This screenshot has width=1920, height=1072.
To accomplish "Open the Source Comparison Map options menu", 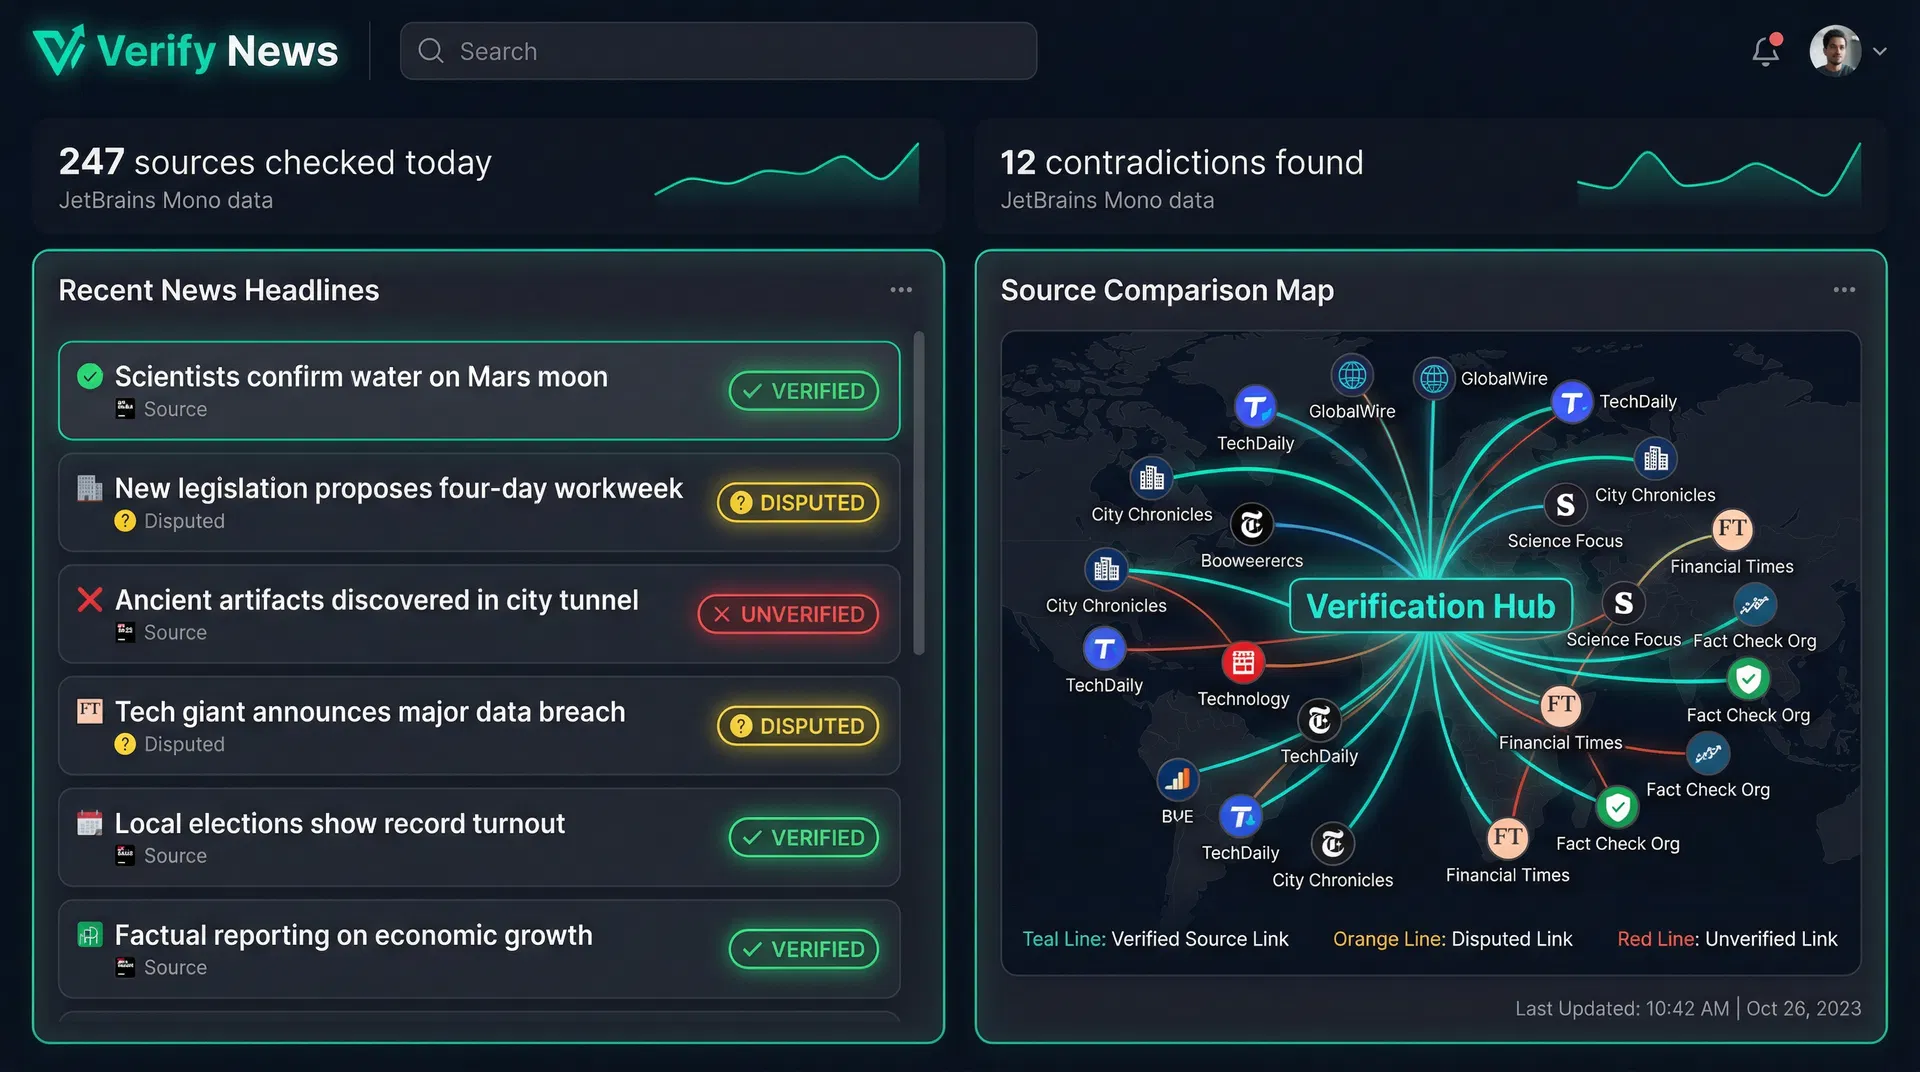I will tap(1844, 290).
